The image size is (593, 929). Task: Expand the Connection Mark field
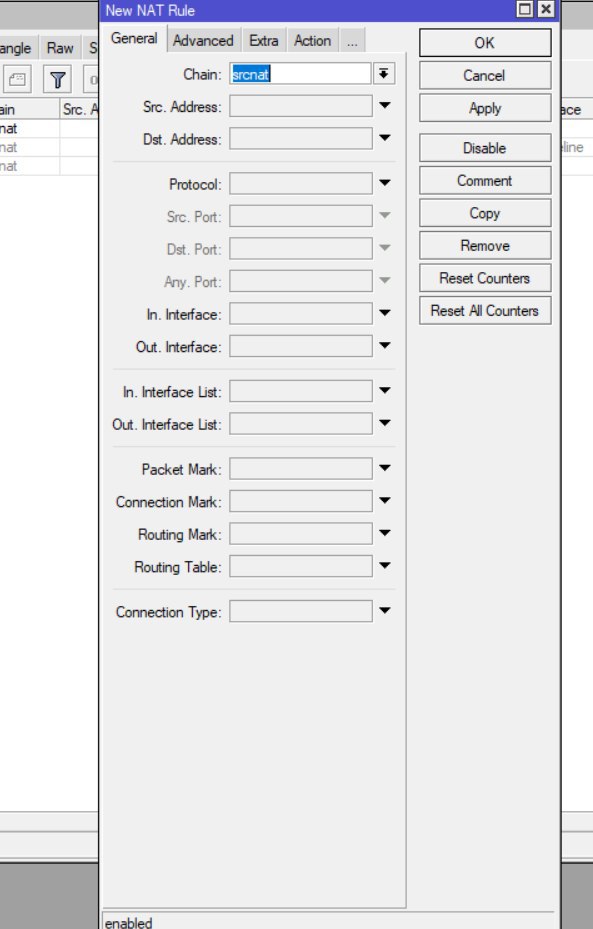tap(384, 501)
